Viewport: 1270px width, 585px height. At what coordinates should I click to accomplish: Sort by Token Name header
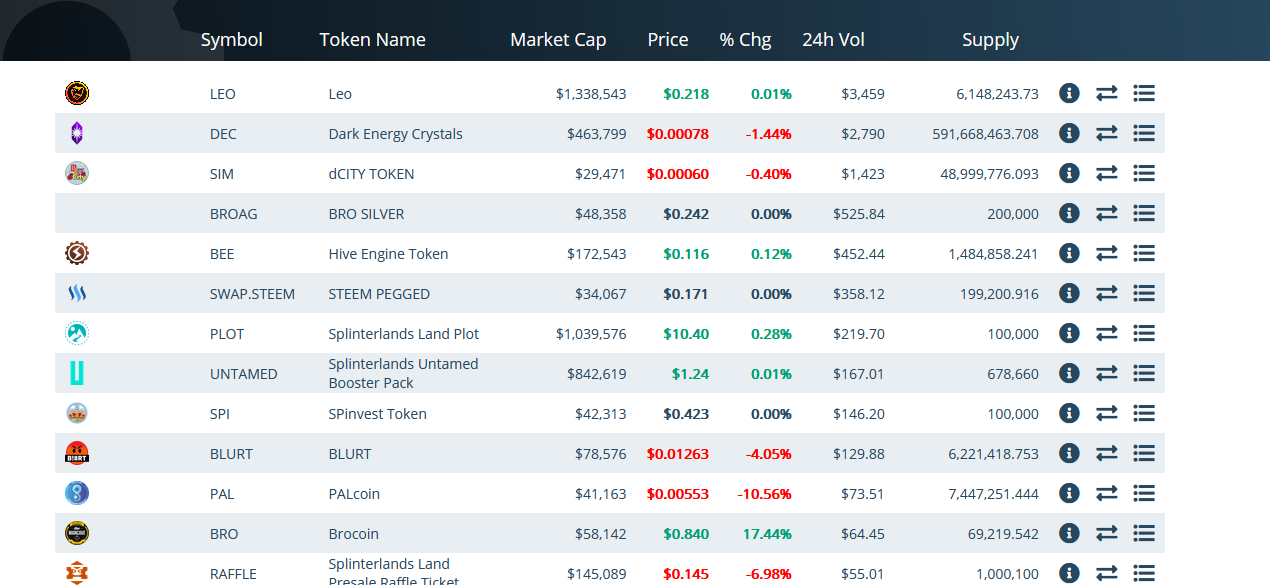(372, 40)
